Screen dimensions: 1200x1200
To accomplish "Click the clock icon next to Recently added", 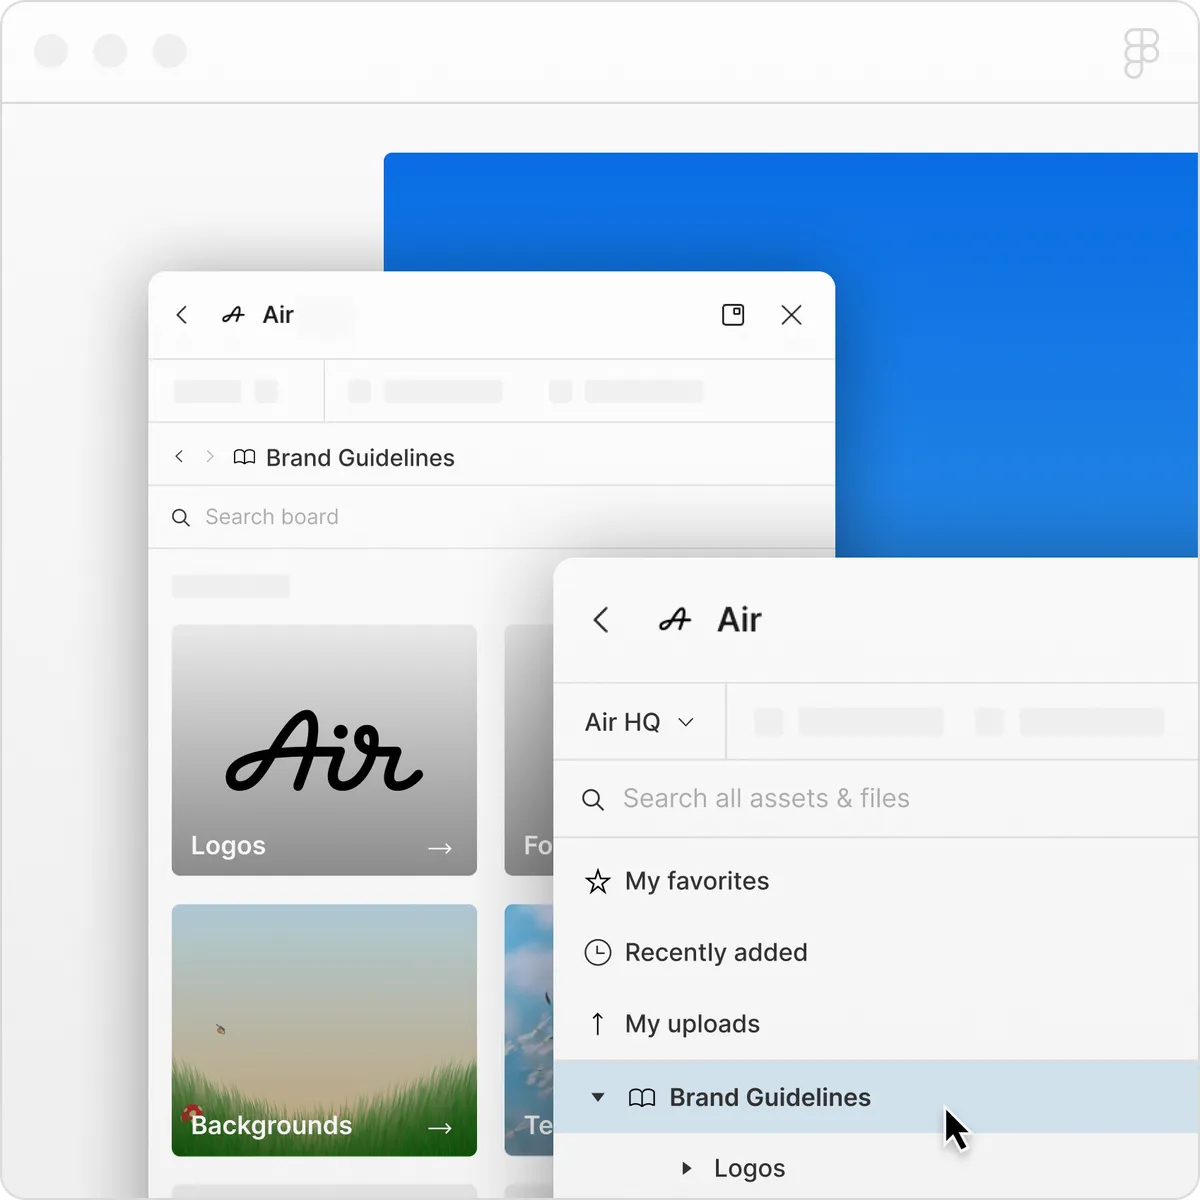I will tap(598, 952).
